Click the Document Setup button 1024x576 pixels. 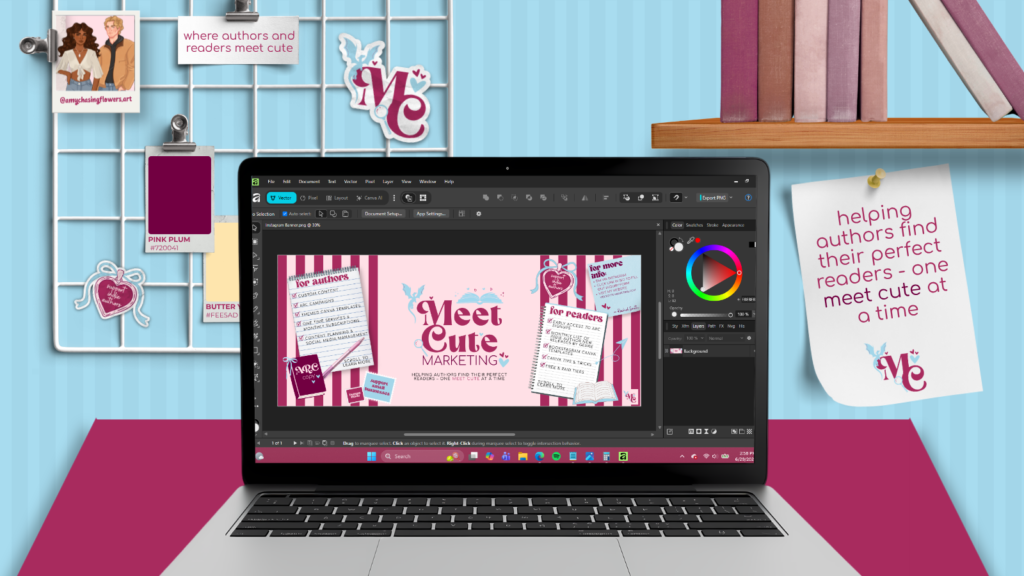[x=383, y=214]
